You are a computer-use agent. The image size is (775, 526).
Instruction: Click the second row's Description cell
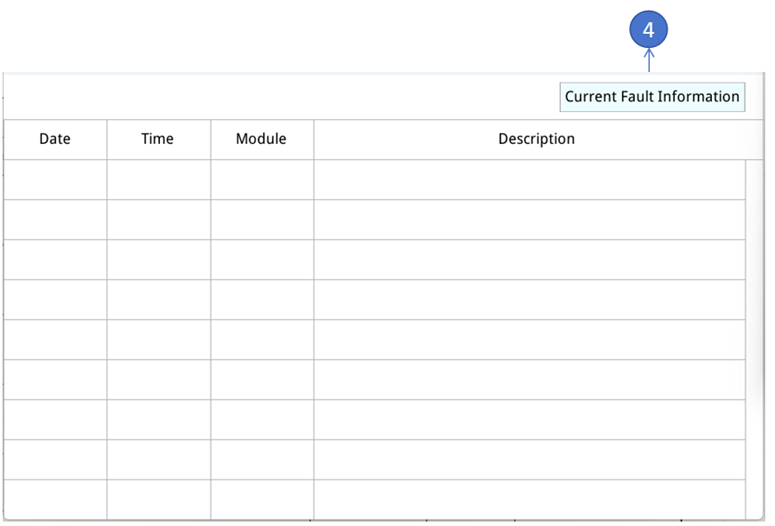(529, 220)
